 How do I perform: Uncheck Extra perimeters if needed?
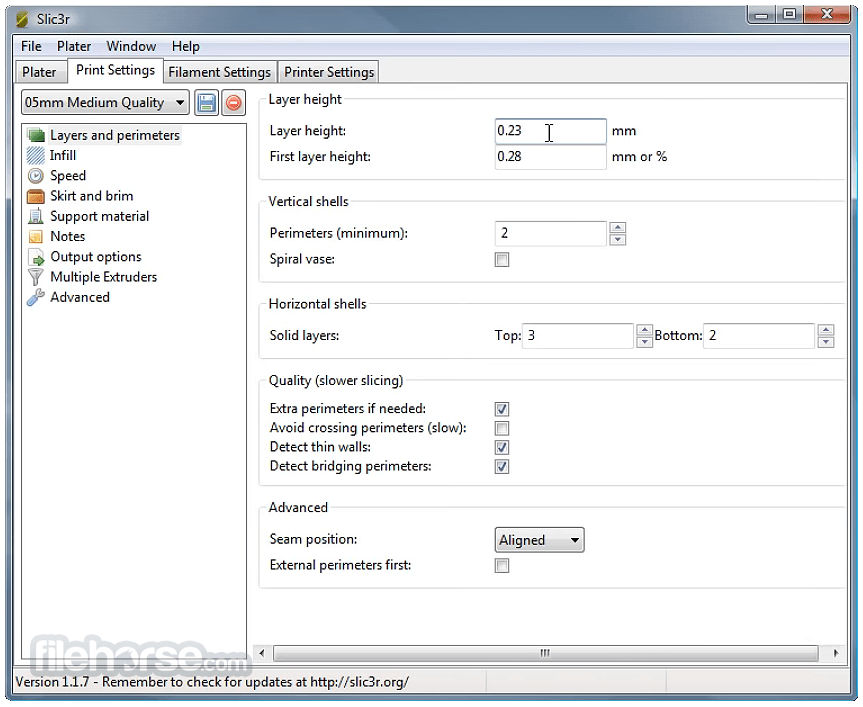501,409
